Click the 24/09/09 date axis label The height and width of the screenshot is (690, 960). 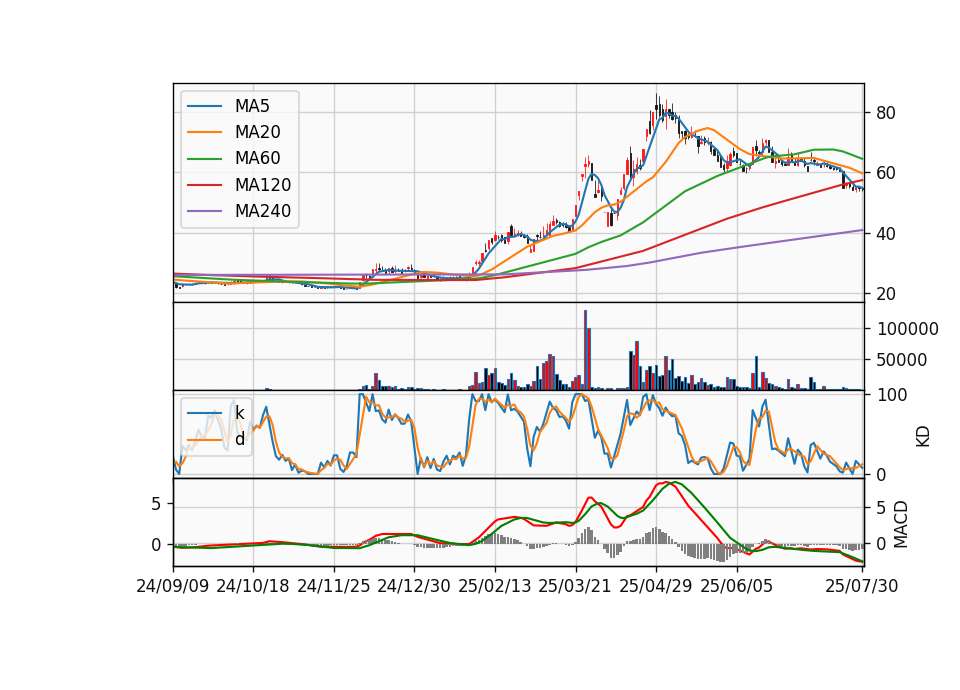click(x=173, y=587)
